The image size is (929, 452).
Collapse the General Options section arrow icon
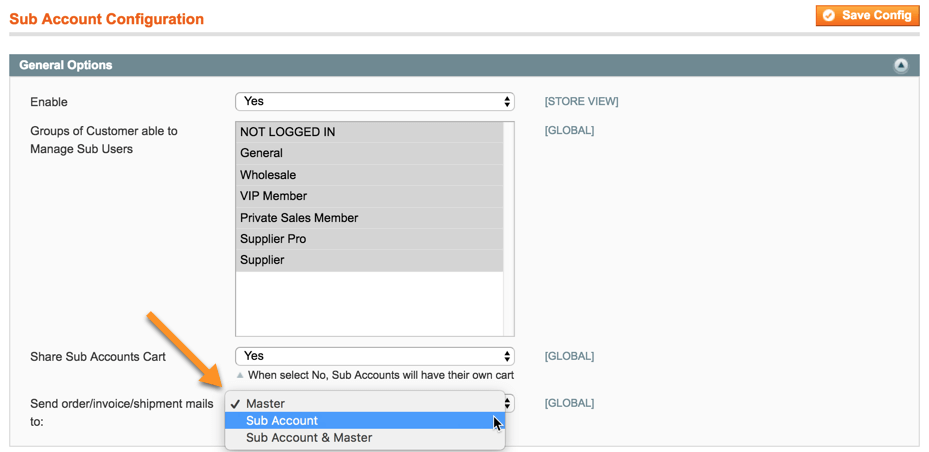pos(901,66)
